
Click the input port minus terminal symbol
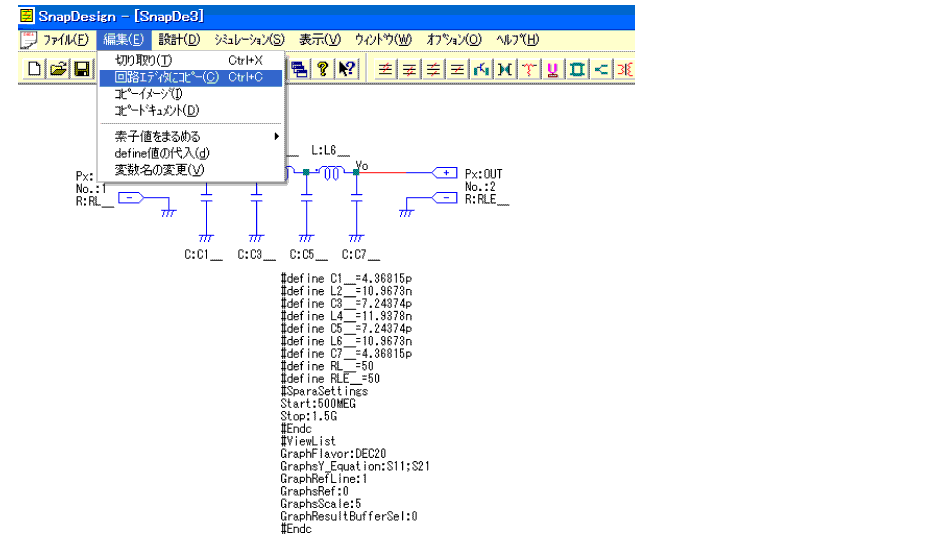[x=131, y=198]
